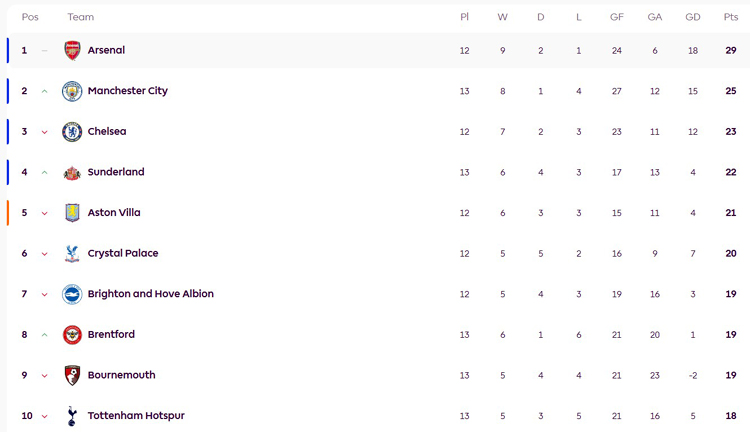750x432 pixels.
Task: Open the Aston Villa crest
Action: point(72,213)
